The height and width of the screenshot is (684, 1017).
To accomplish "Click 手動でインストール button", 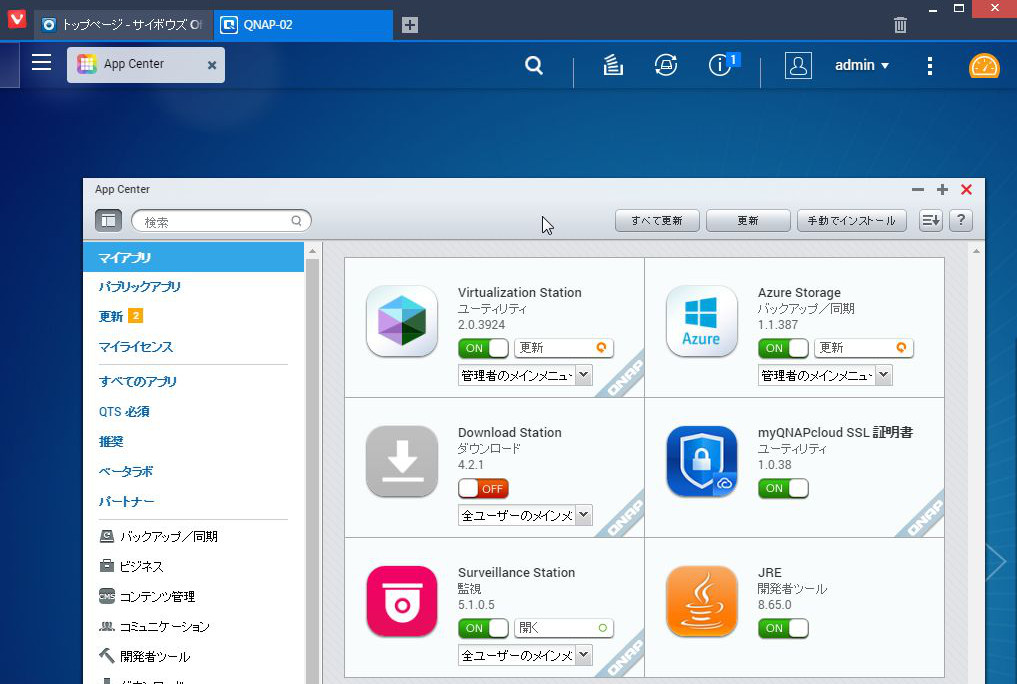I will tap(852, 220).
